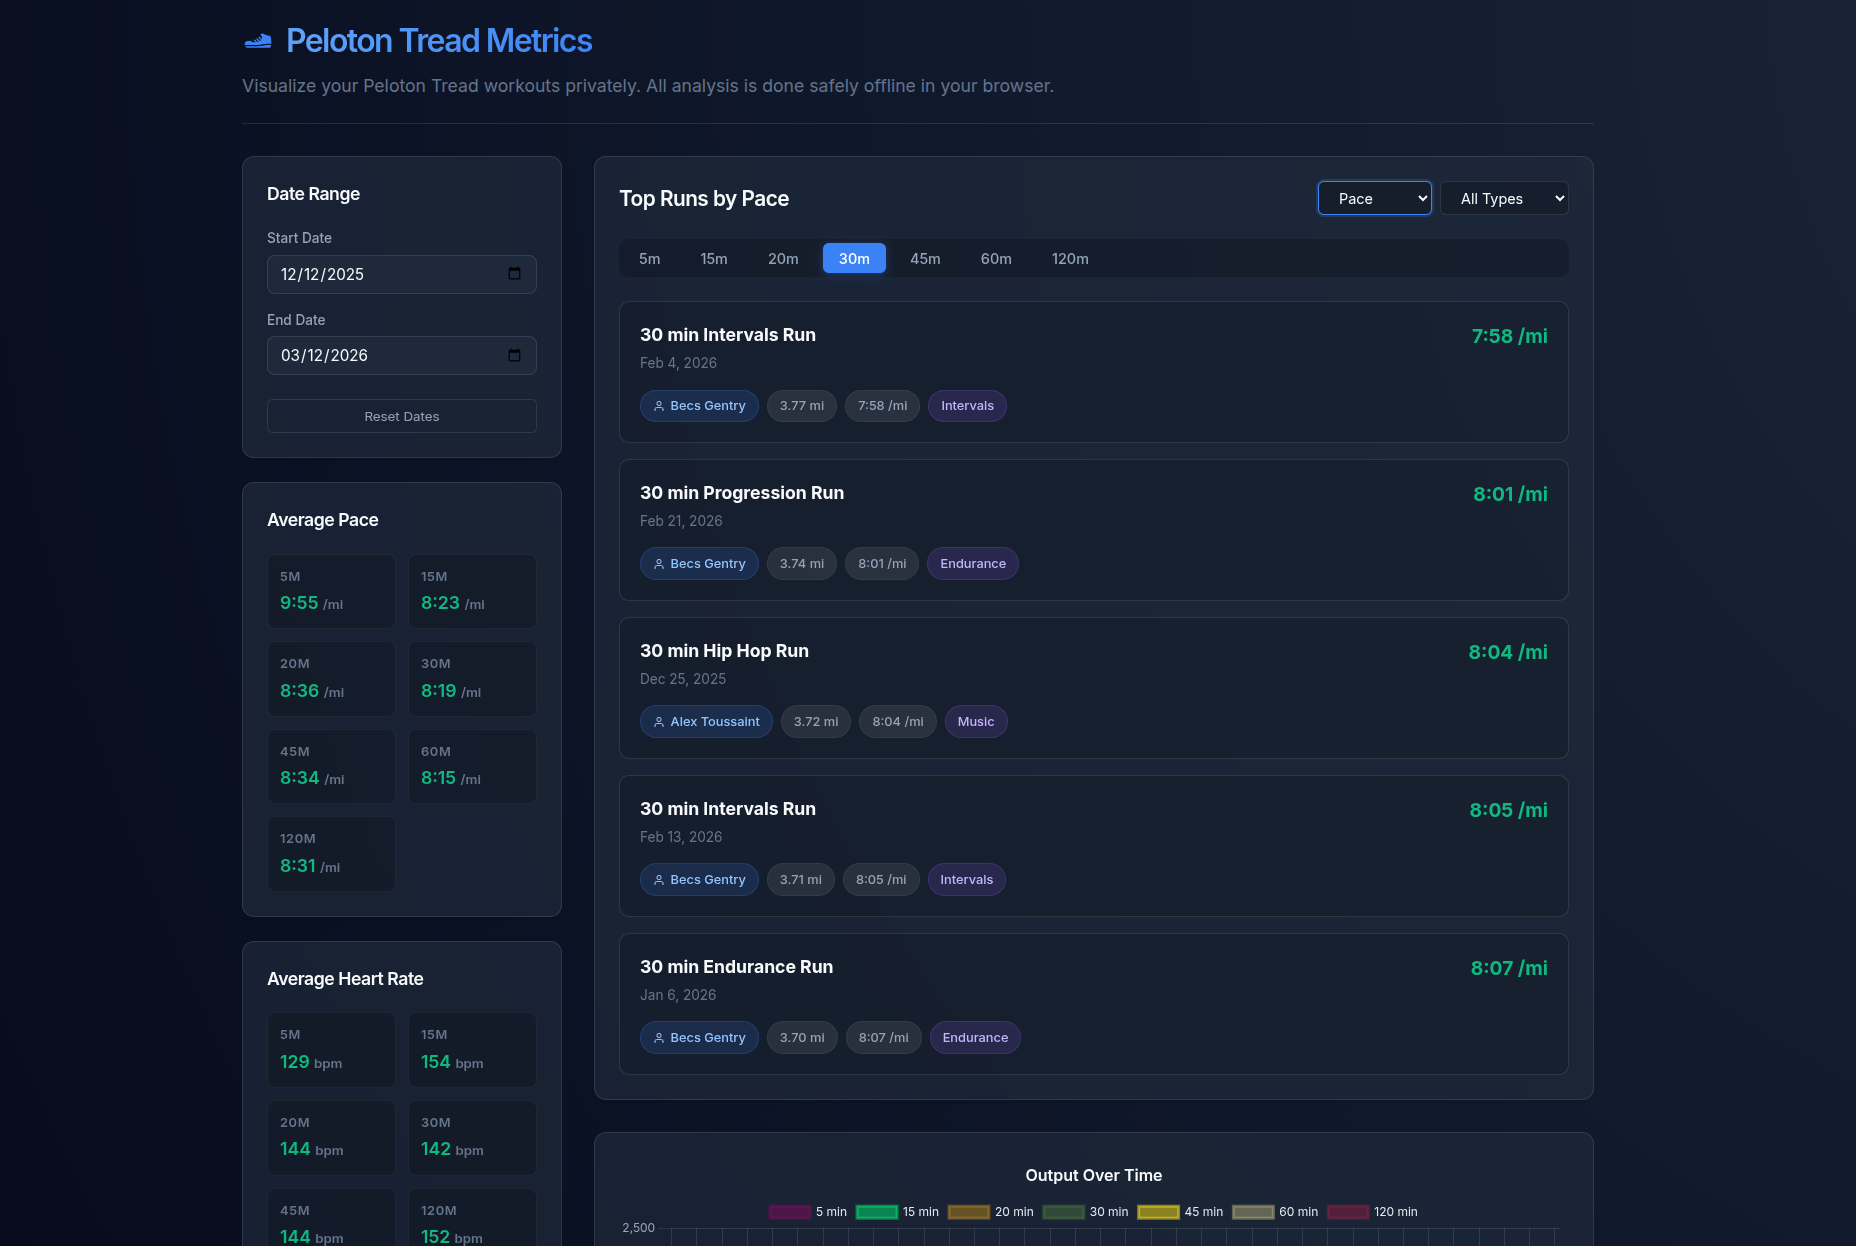The width and height of the screenshot is (1856, 1246).
Task: Select the 20m duration tab
Action: 783,258
